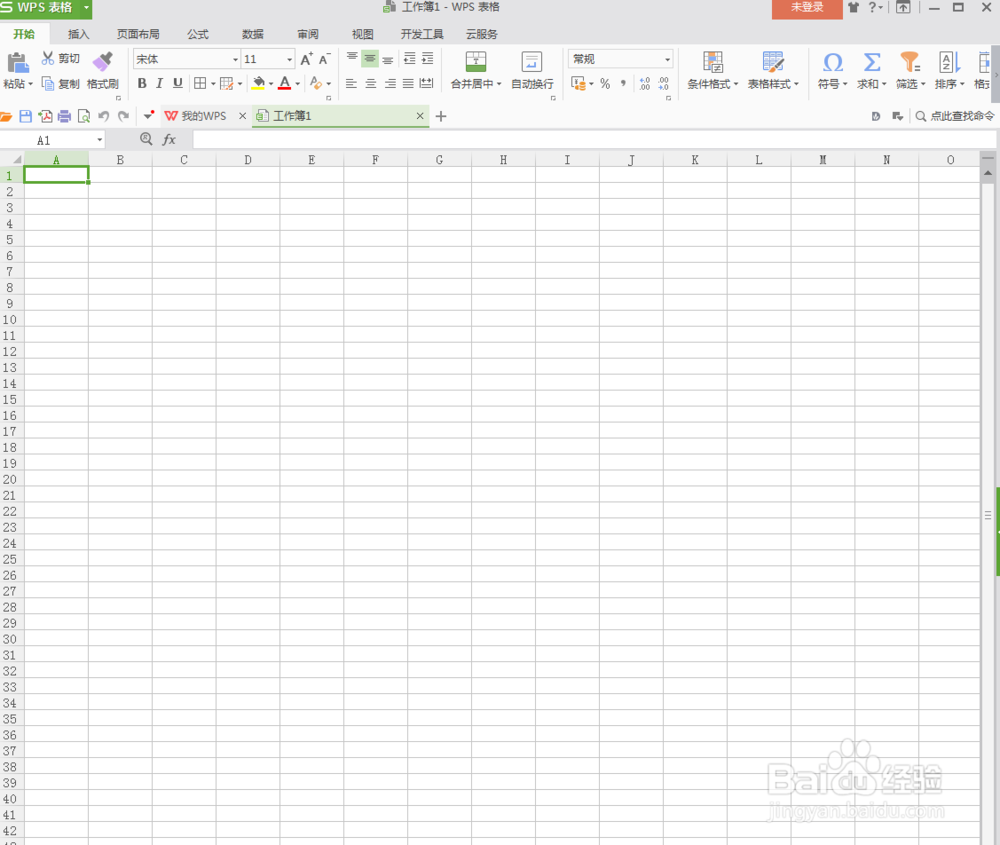The image size is (1000, 845).
Task: Click the Export to PDF icon
Action: [x=45, y=116]
